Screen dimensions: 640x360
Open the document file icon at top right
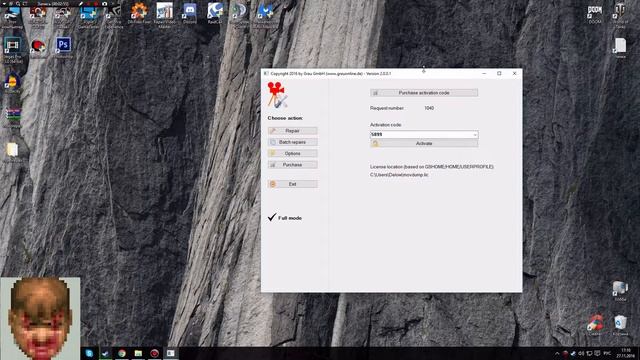tap(620, 45)
